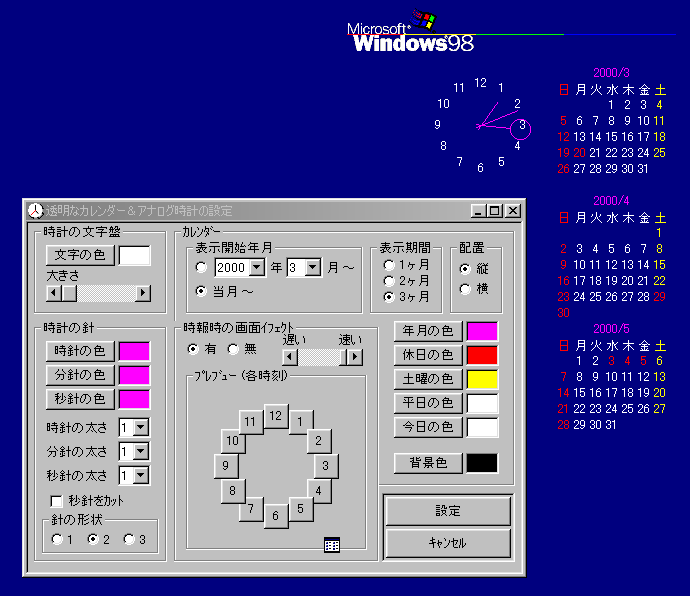Click the 分針の色 button
This screenshot has height=596, width=690.
point(80,375)
